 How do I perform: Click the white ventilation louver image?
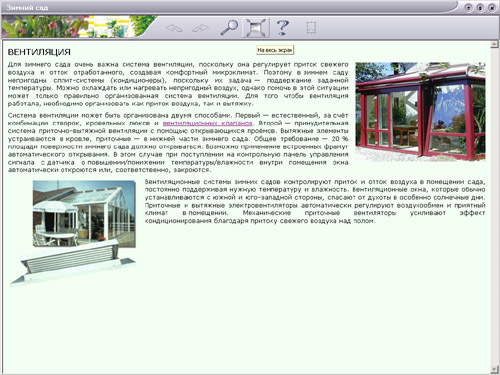coord(72,263)
